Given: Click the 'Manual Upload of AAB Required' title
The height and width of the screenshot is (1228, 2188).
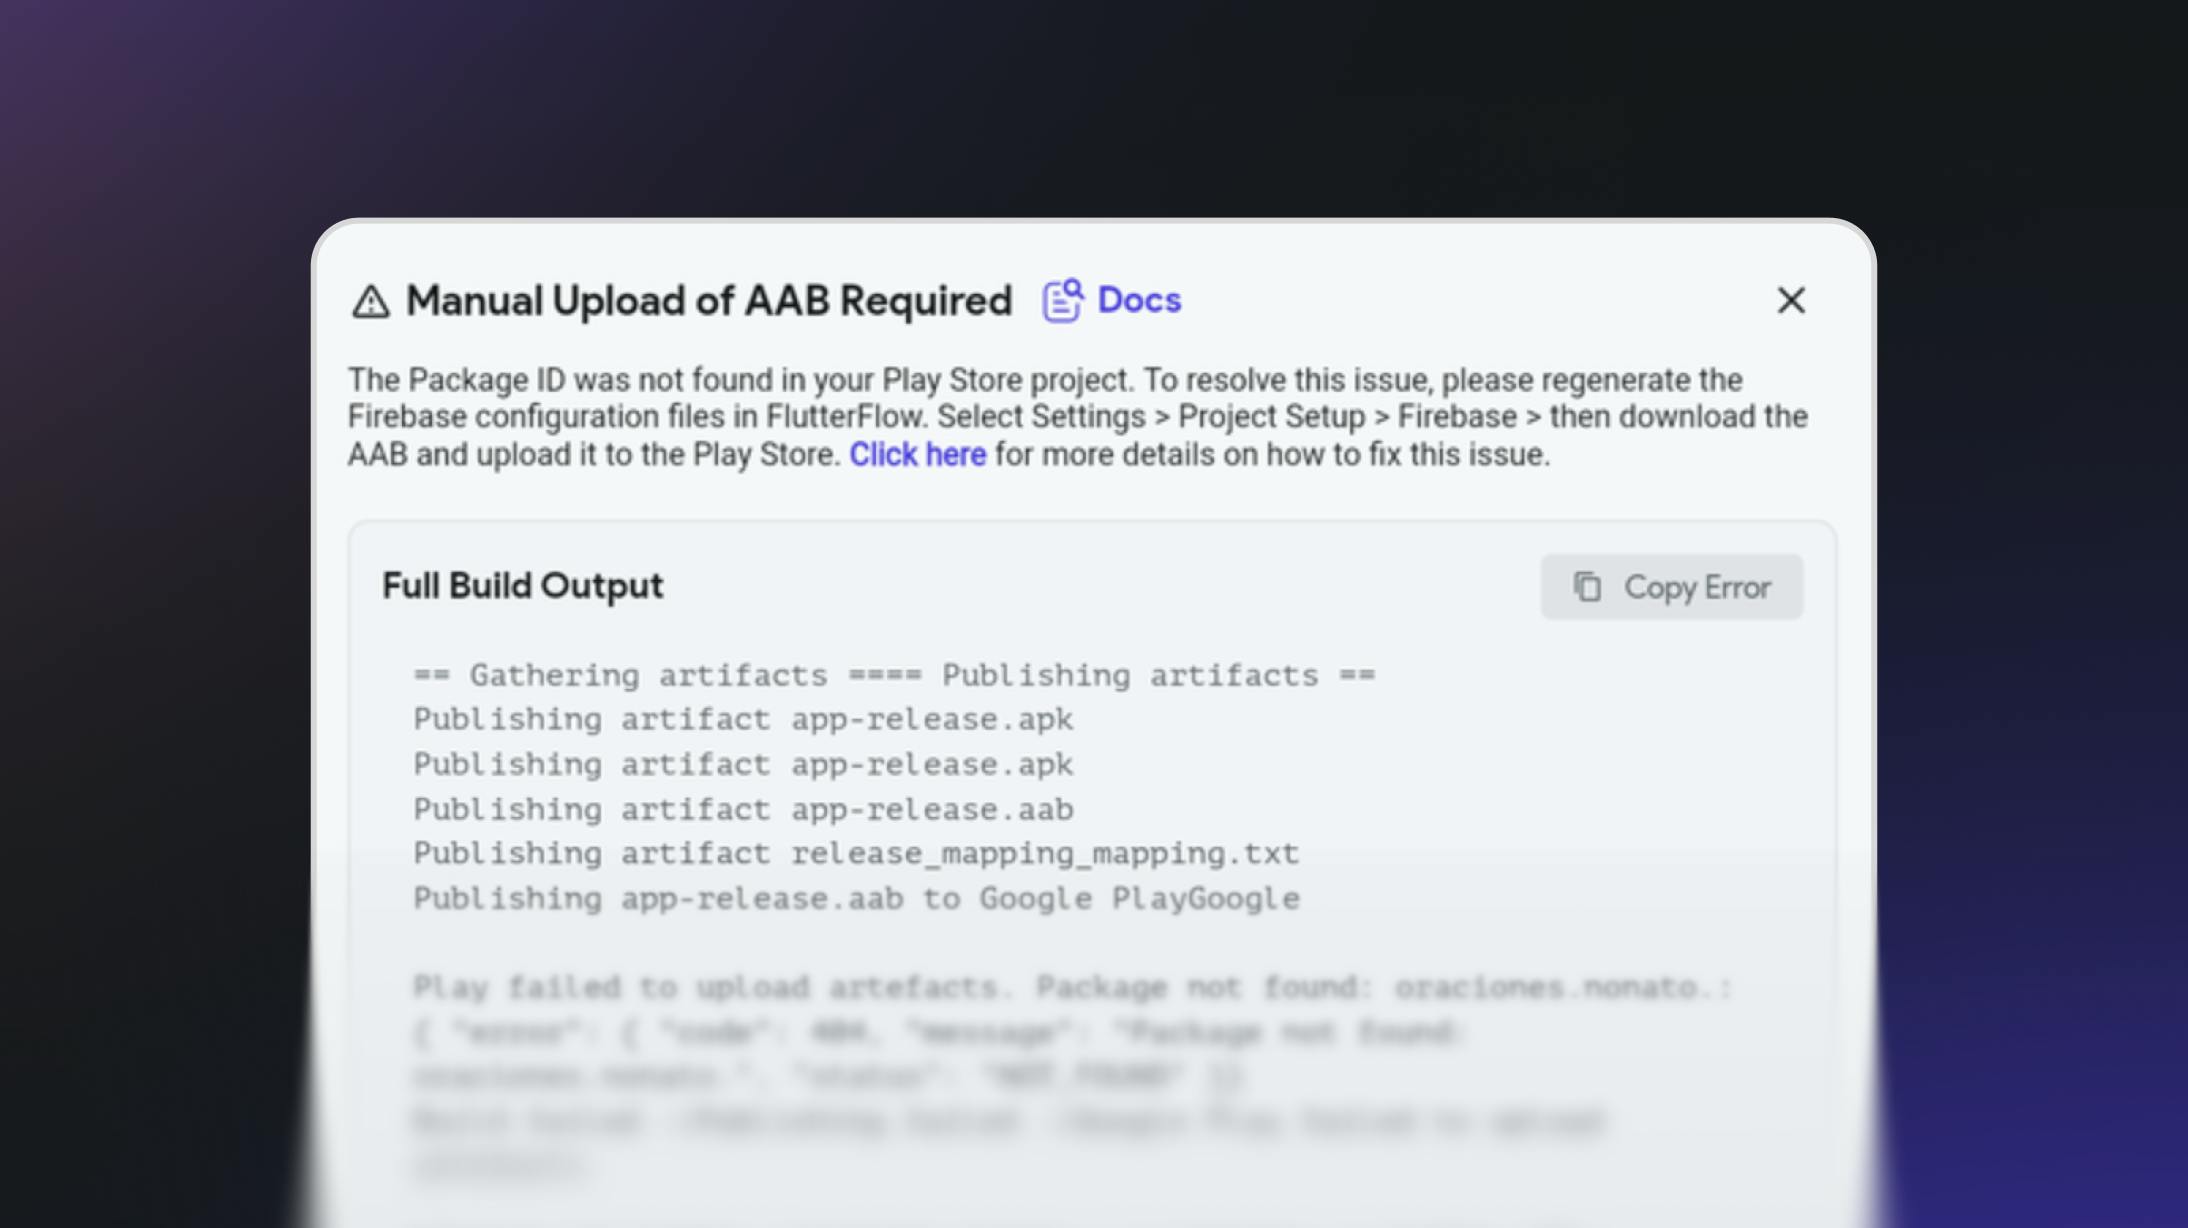Looking at the screenshot, I should click(x=708, y=301).
